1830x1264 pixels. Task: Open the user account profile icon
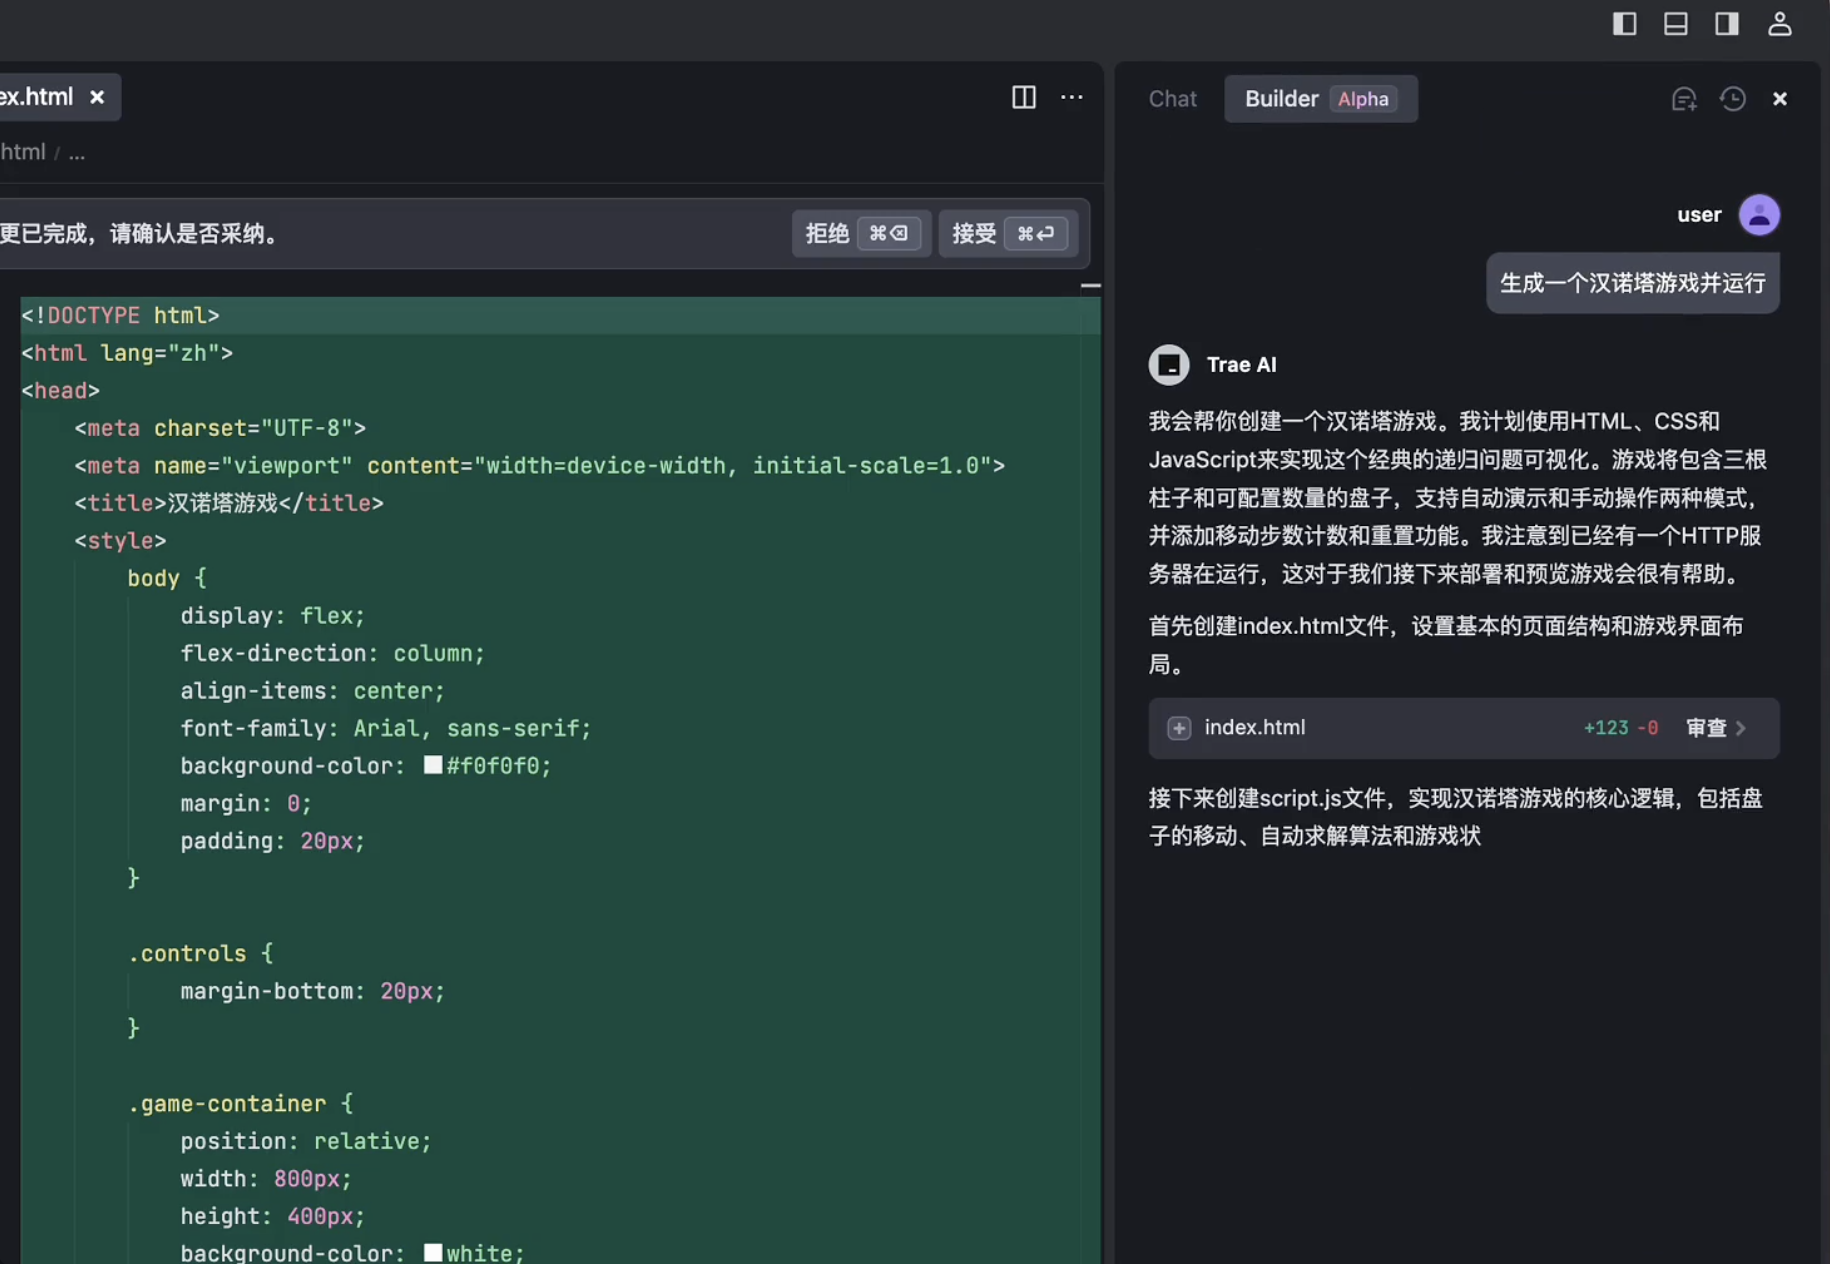[x=1779, y=24]
